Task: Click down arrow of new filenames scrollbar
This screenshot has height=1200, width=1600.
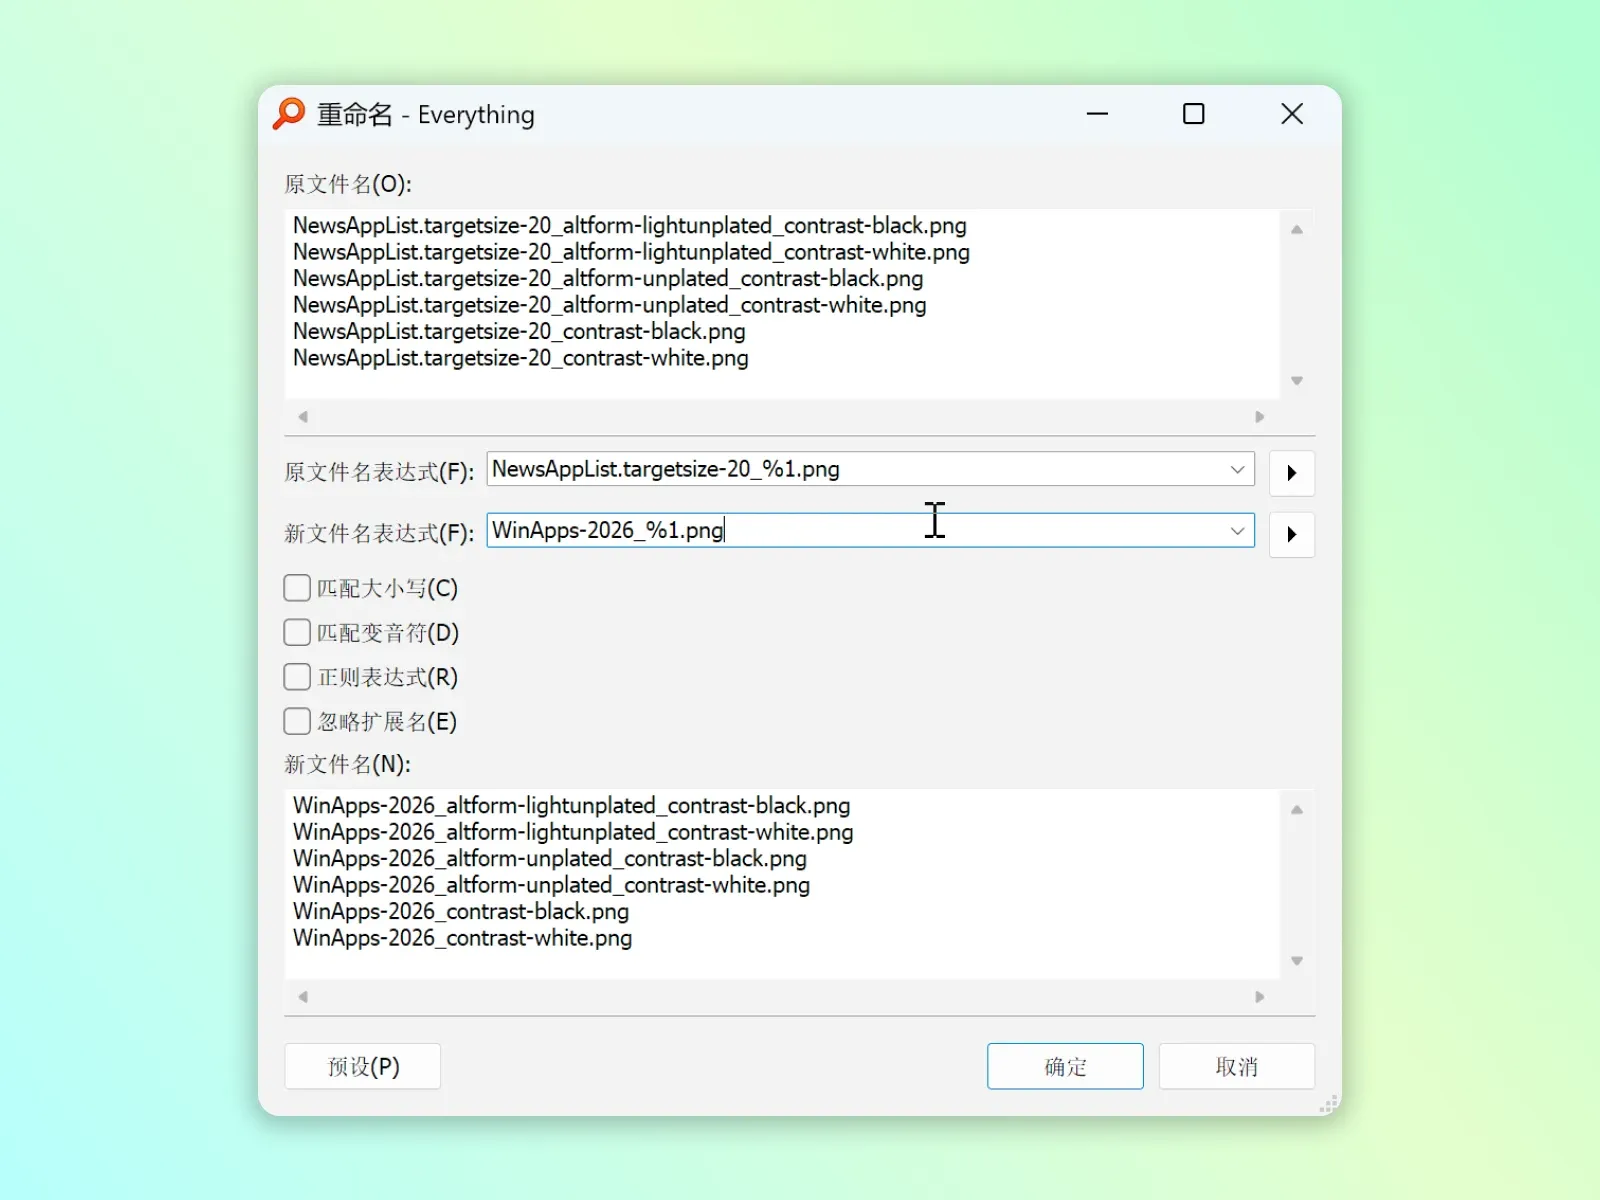Action: pos(1297,961)
